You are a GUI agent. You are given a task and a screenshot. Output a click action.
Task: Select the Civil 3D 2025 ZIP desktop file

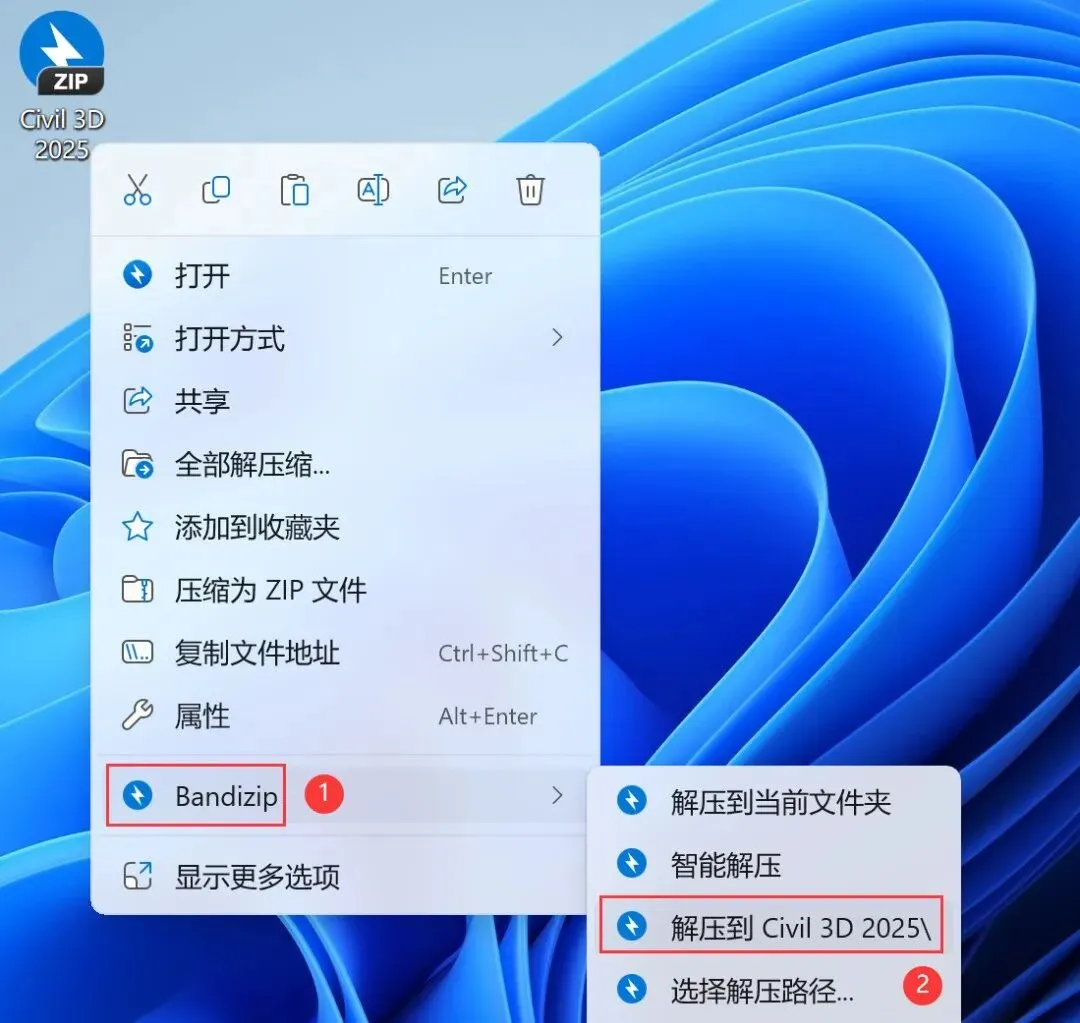tap(62, 86)
